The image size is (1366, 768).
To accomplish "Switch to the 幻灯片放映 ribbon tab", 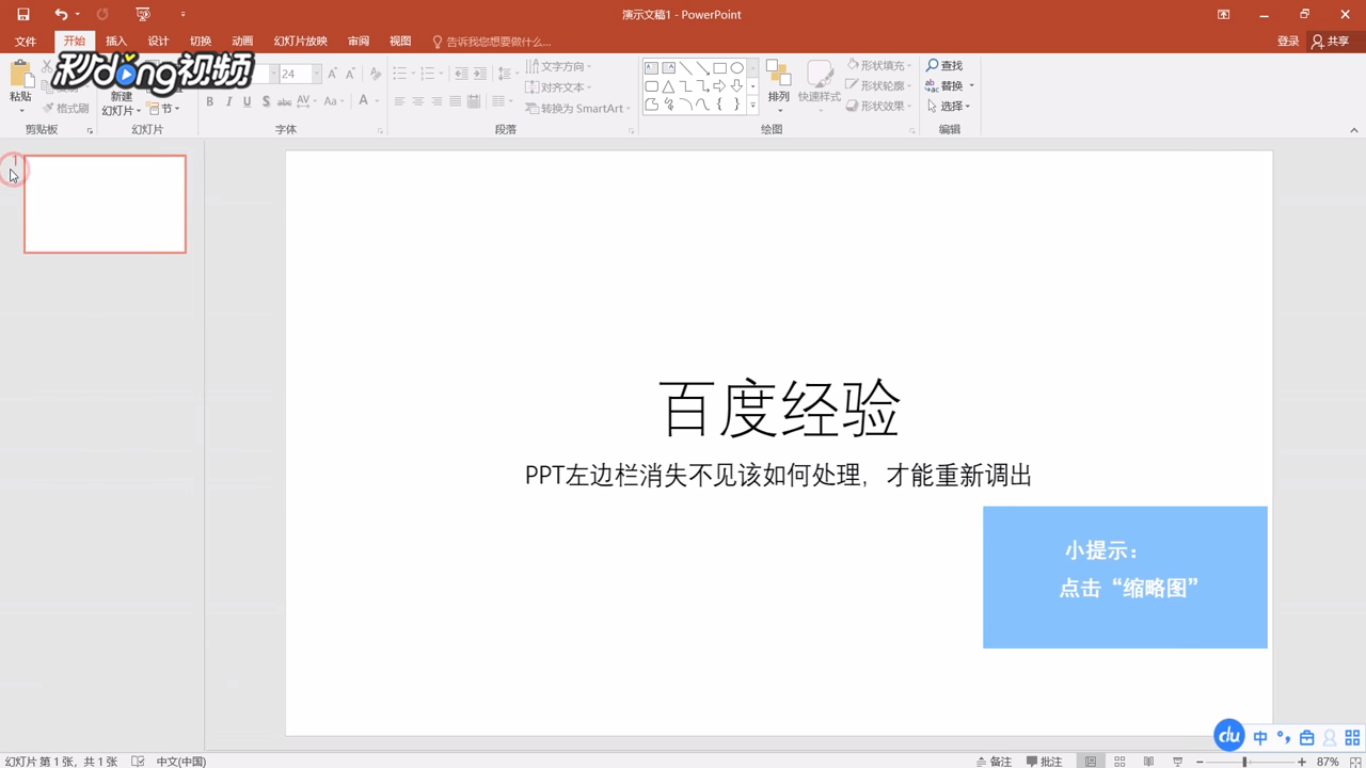I will (300, 41).
